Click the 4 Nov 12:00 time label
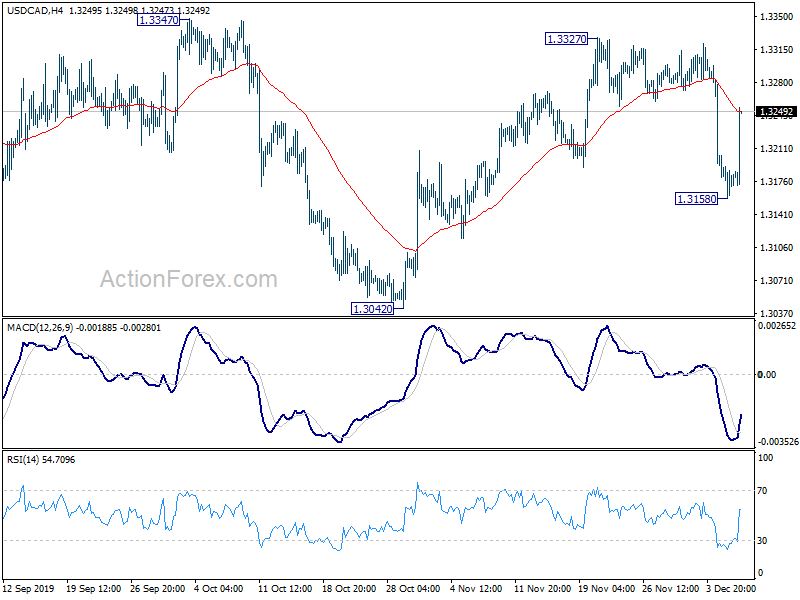Image resolution: width=800 pixels, height=600 pixels. coord(476,589)
